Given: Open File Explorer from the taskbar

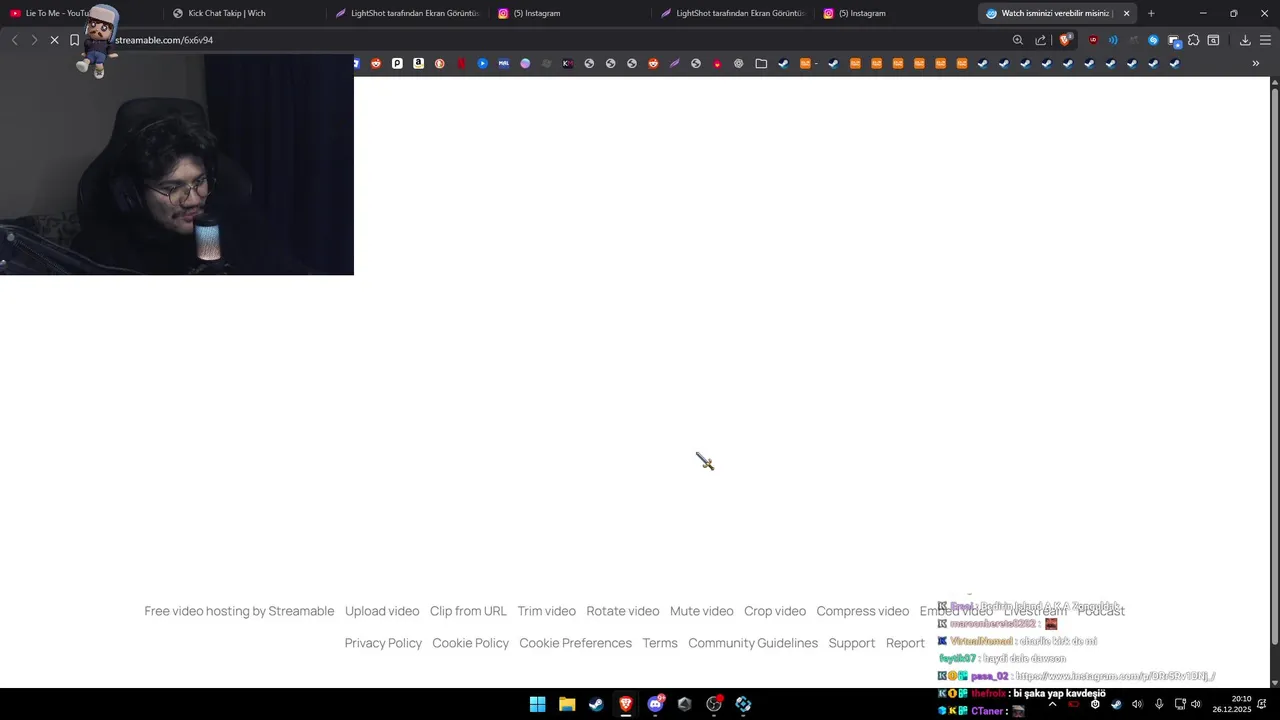Looking at the screenshot, I should click(x=567, y=704).
